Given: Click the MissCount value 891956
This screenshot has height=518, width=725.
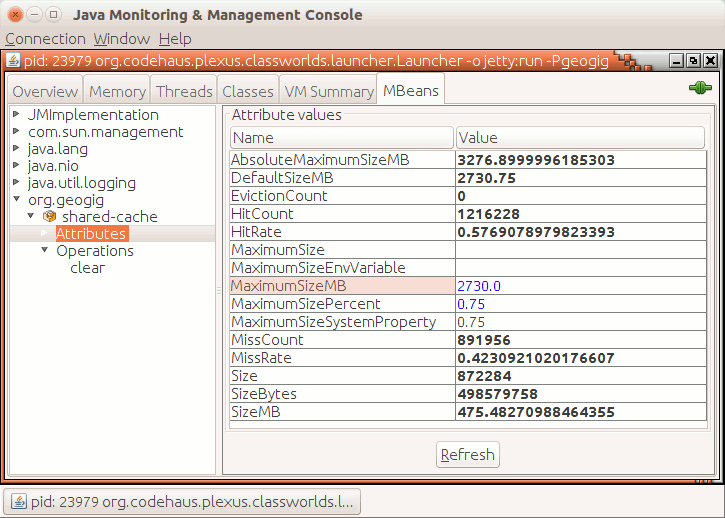Looking at the screenshot, I should (x=581, y=340).
